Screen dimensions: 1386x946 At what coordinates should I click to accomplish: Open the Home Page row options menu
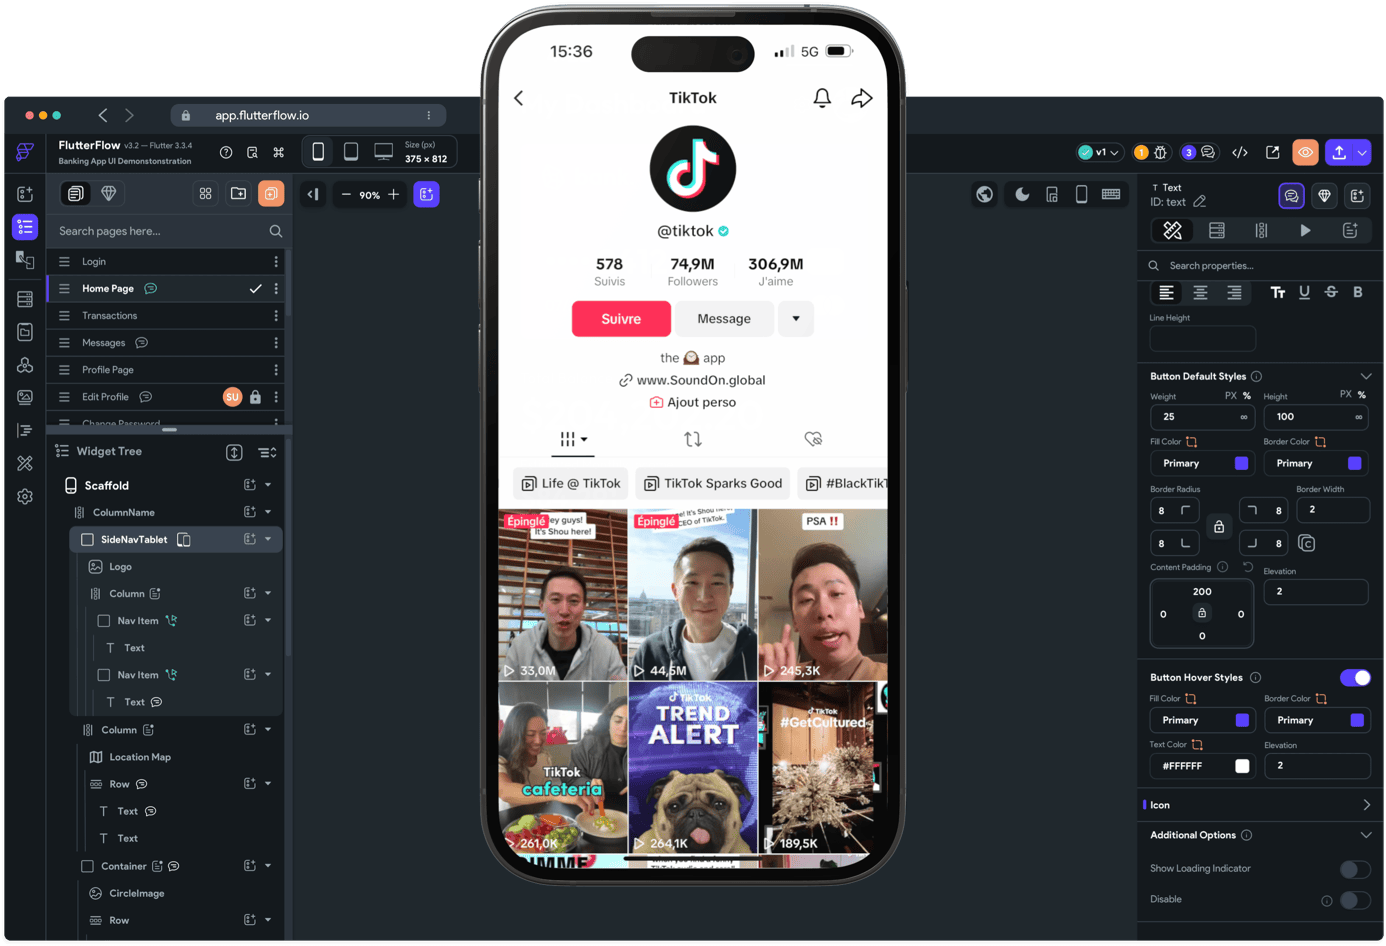[x=276, y=288]
